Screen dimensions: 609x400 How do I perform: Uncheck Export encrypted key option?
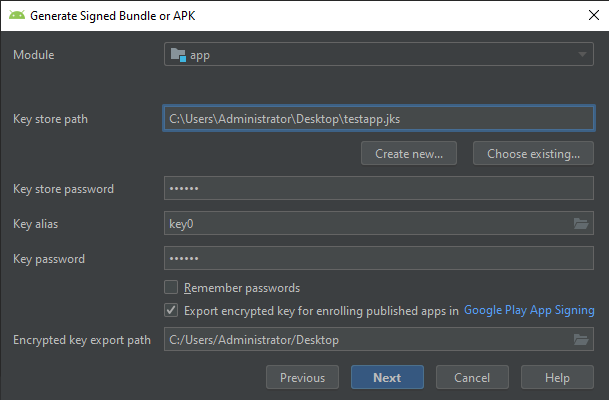click(172, 310)
